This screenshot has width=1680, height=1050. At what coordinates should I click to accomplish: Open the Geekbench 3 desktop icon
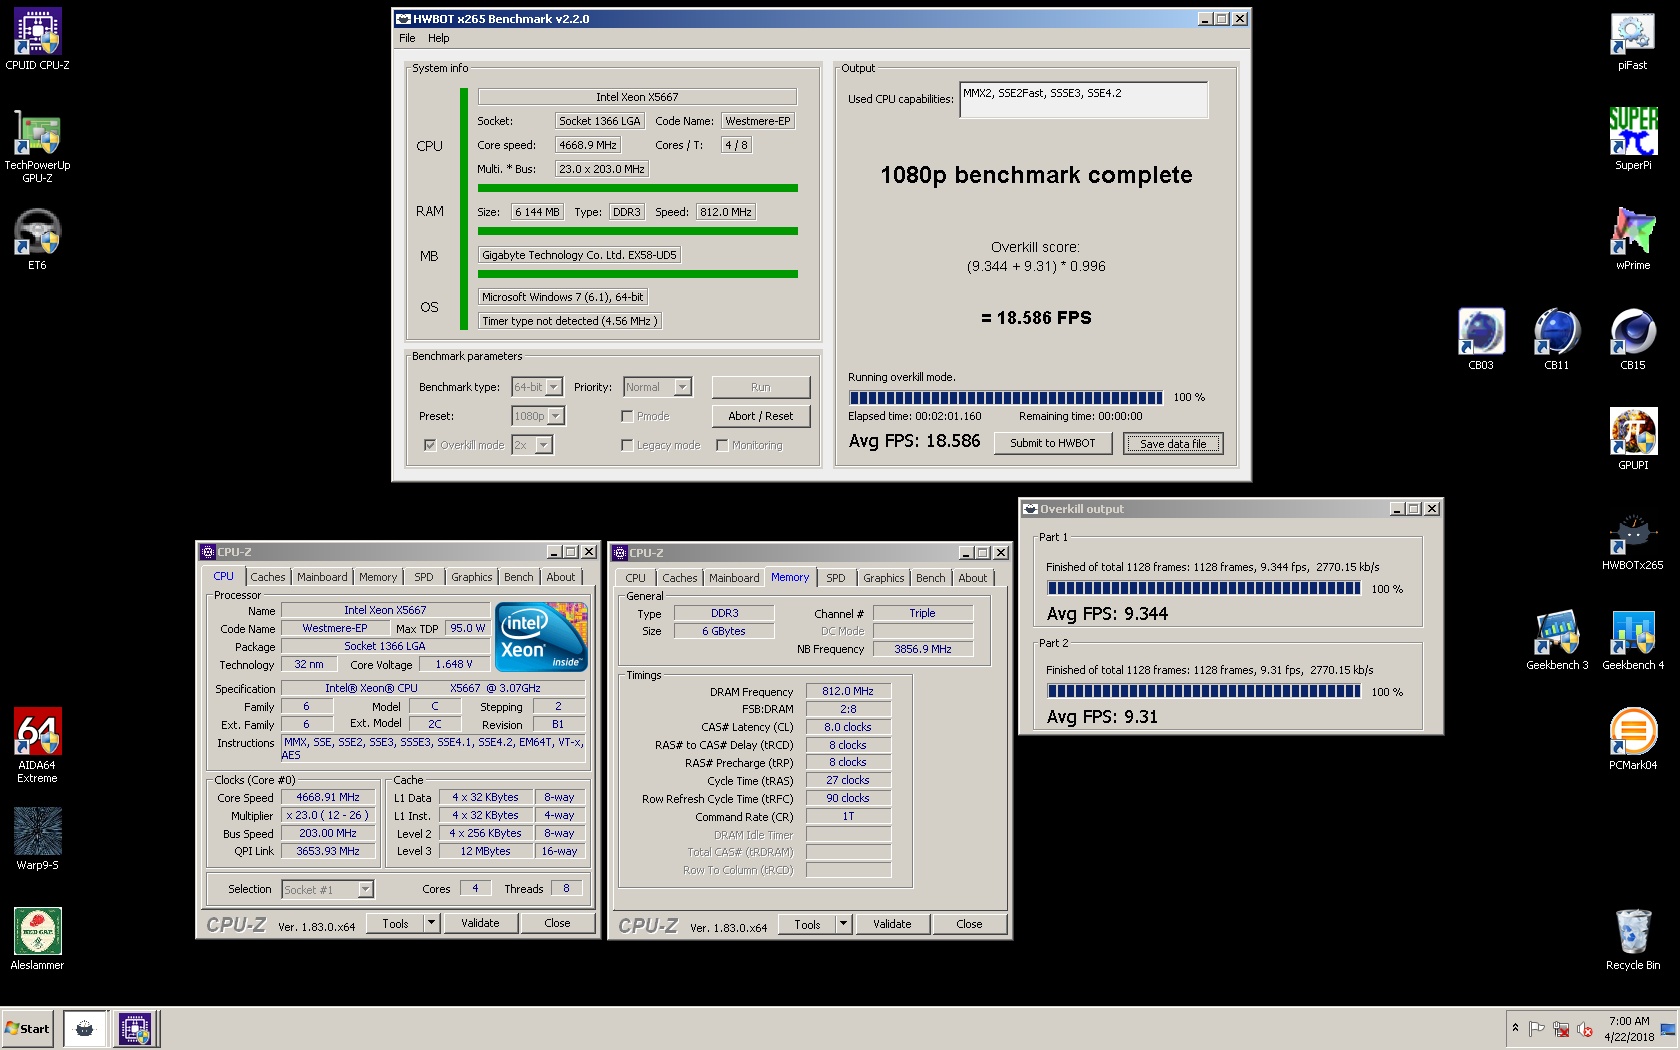point(1557,640)
